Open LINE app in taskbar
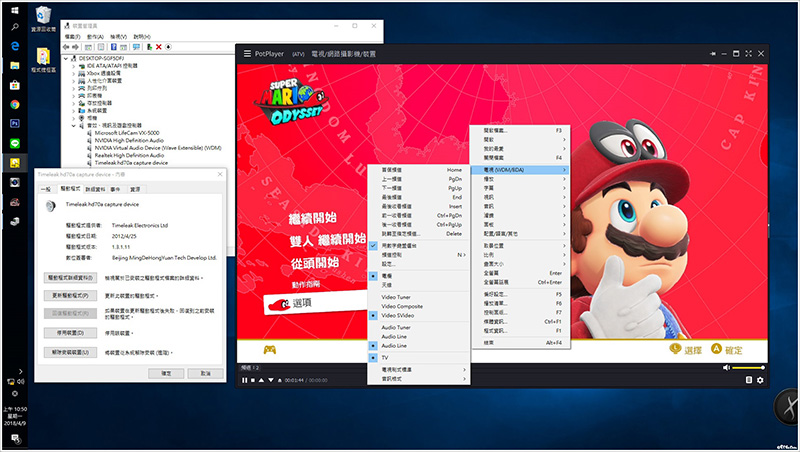The height and width of the screenshot is (452, 800). pyautogui.click(x=15, y=142)
